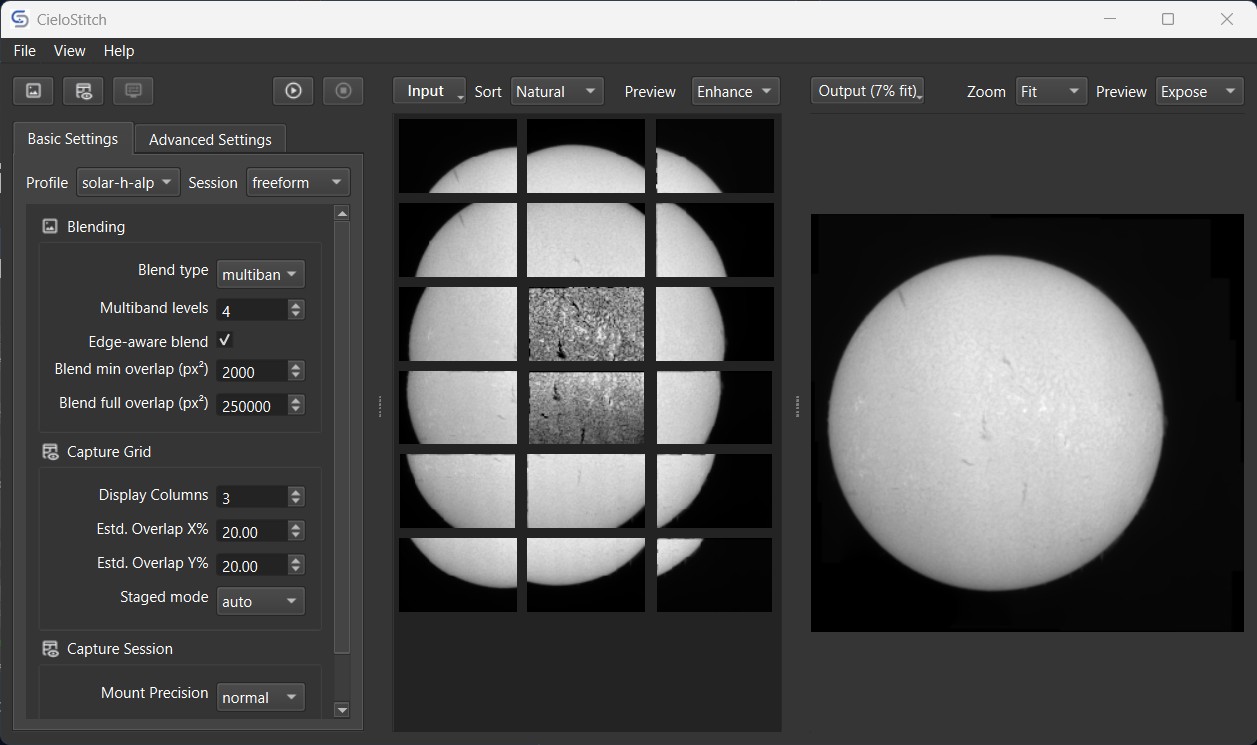This screenshot has width=1257, height=745.
Task: Click the Blend min overlap field
Action: point(252,371)
